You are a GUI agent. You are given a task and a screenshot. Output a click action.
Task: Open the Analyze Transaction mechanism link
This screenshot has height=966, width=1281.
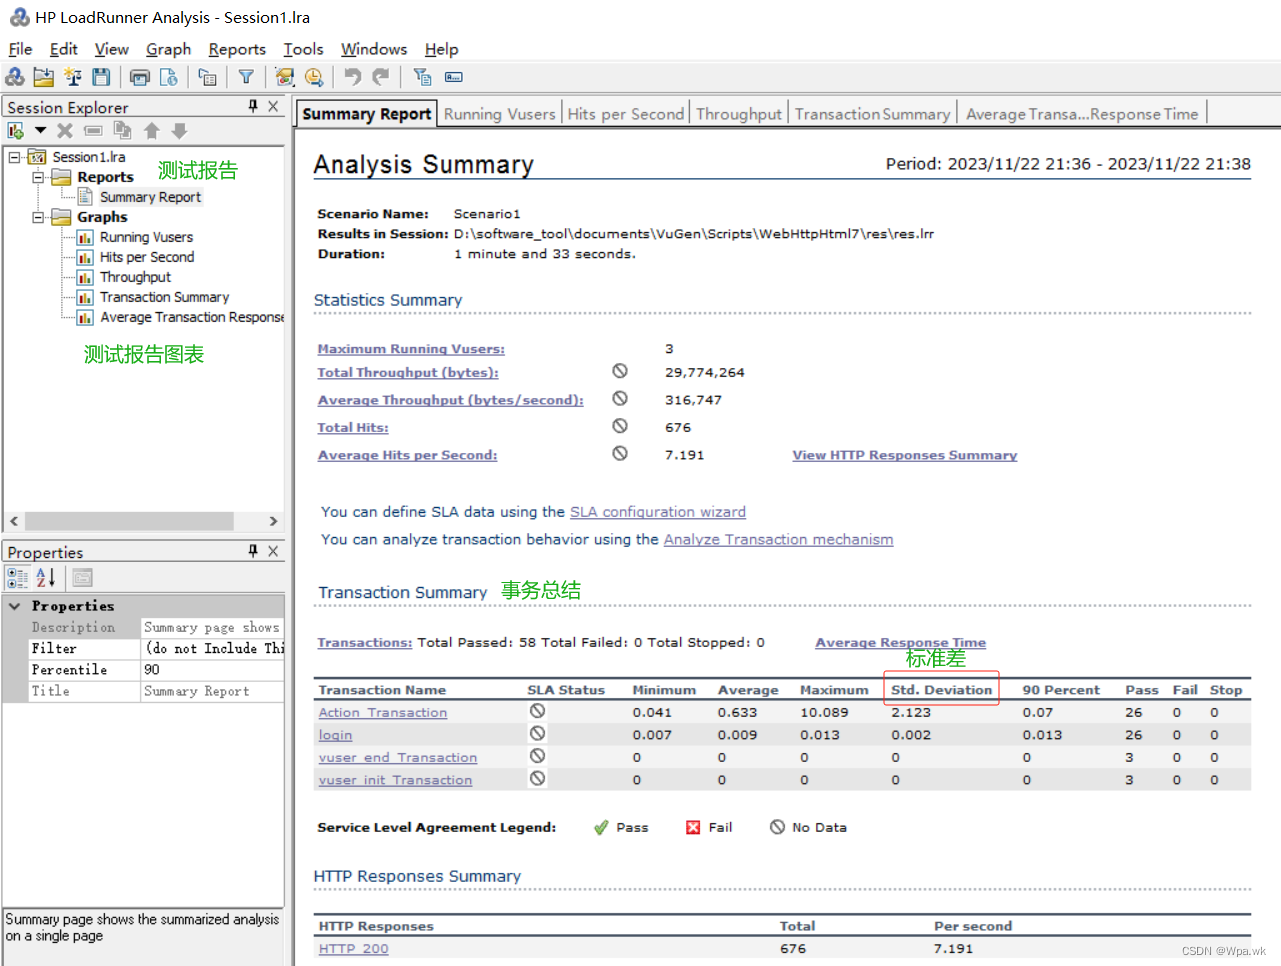(778, 540)
